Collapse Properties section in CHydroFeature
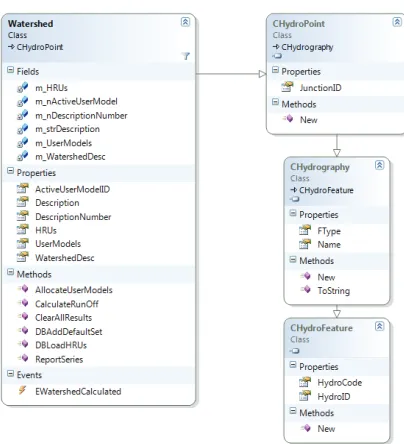Image resolution: width=404 pixels, height=444 pixels. click(x=293, y=365)
